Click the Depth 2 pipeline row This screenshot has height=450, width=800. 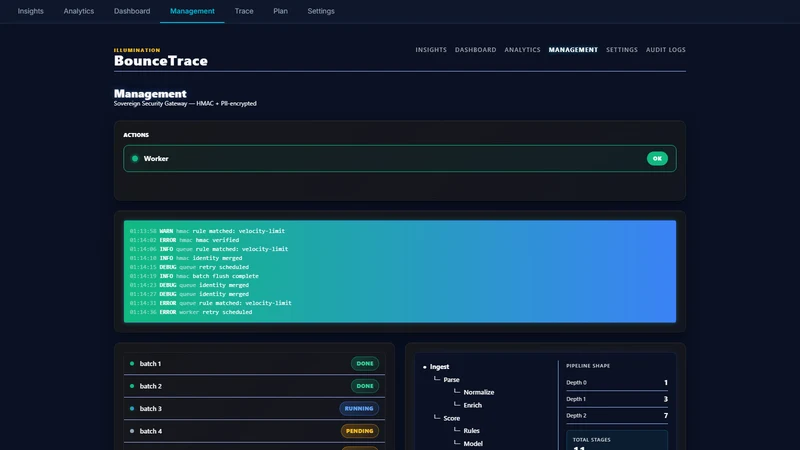pos(617,416)
